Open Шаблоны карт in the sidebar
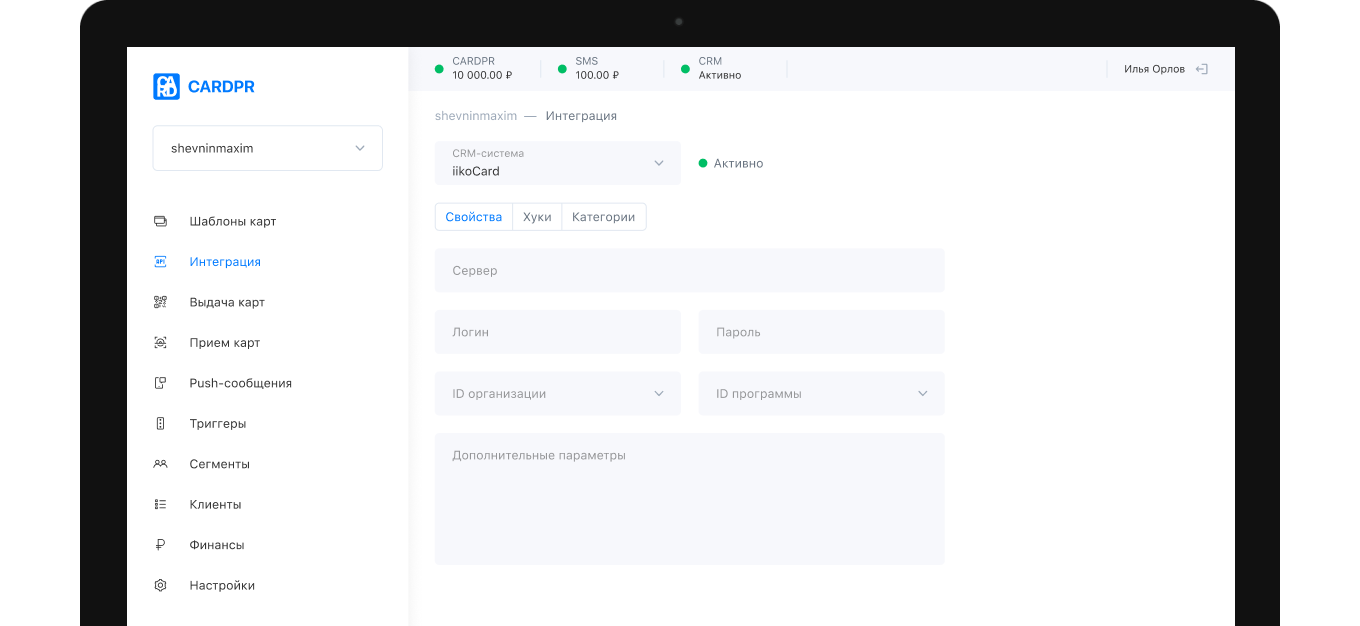Viewport: 1360px width, 626px height. click(x=233, y=221)
